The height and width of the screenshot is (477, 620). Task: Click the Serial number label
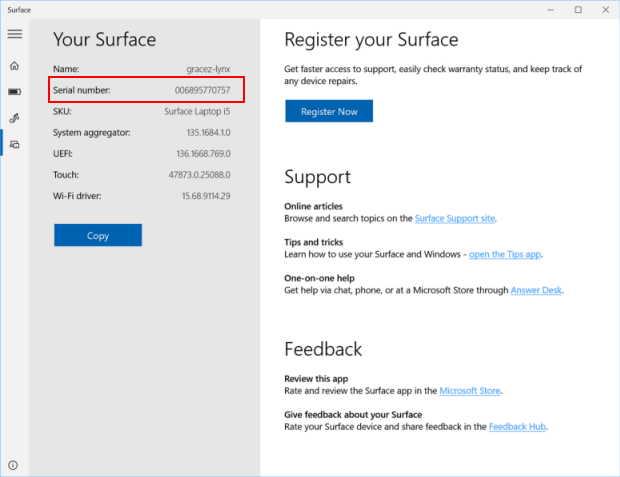point(82,90)
